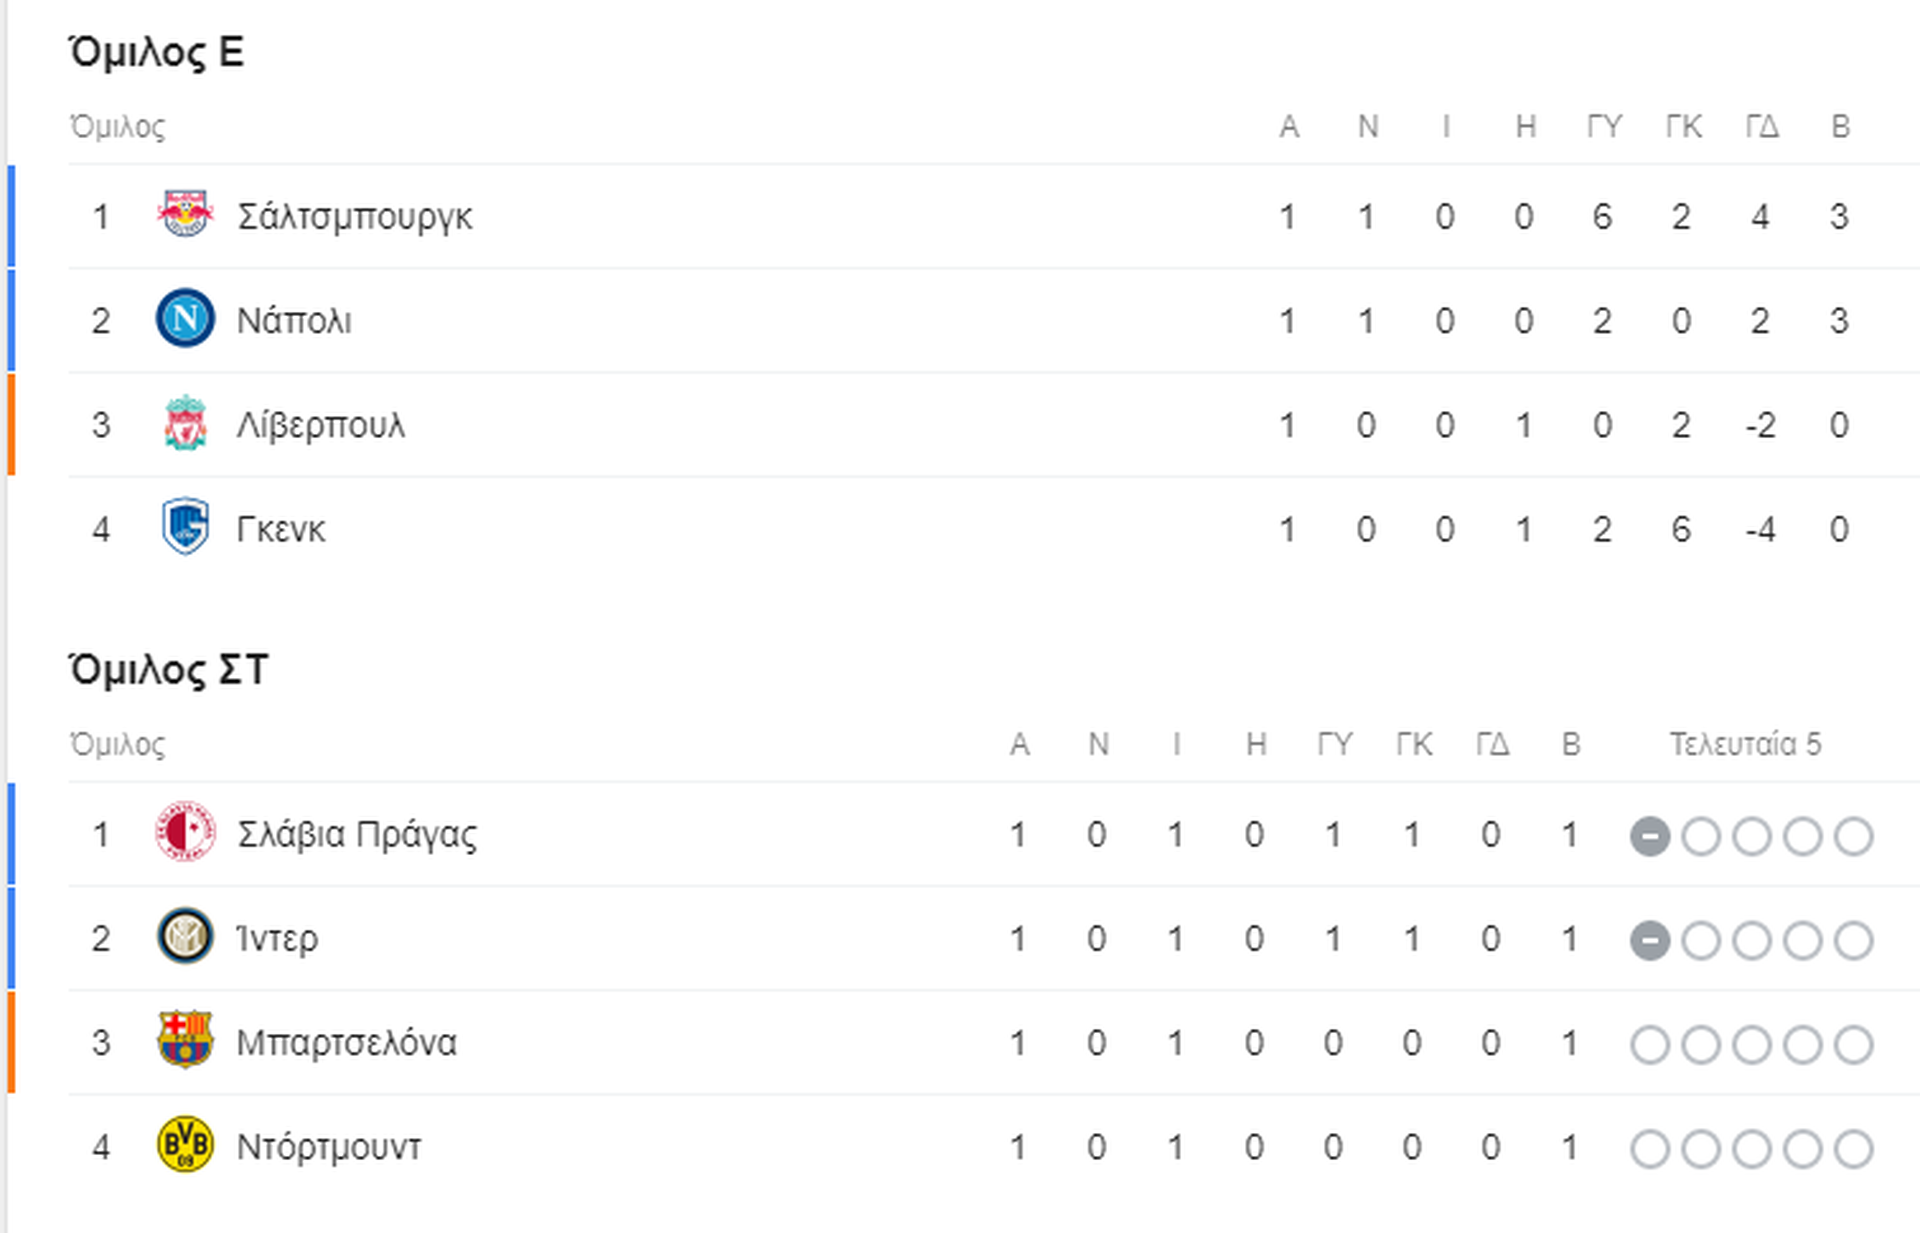The width and height of the screenshot is (1920, 1233).
Task: Click the Όμιλος Ε group heading
Action: pyautogui.click(x=157, y=52)
